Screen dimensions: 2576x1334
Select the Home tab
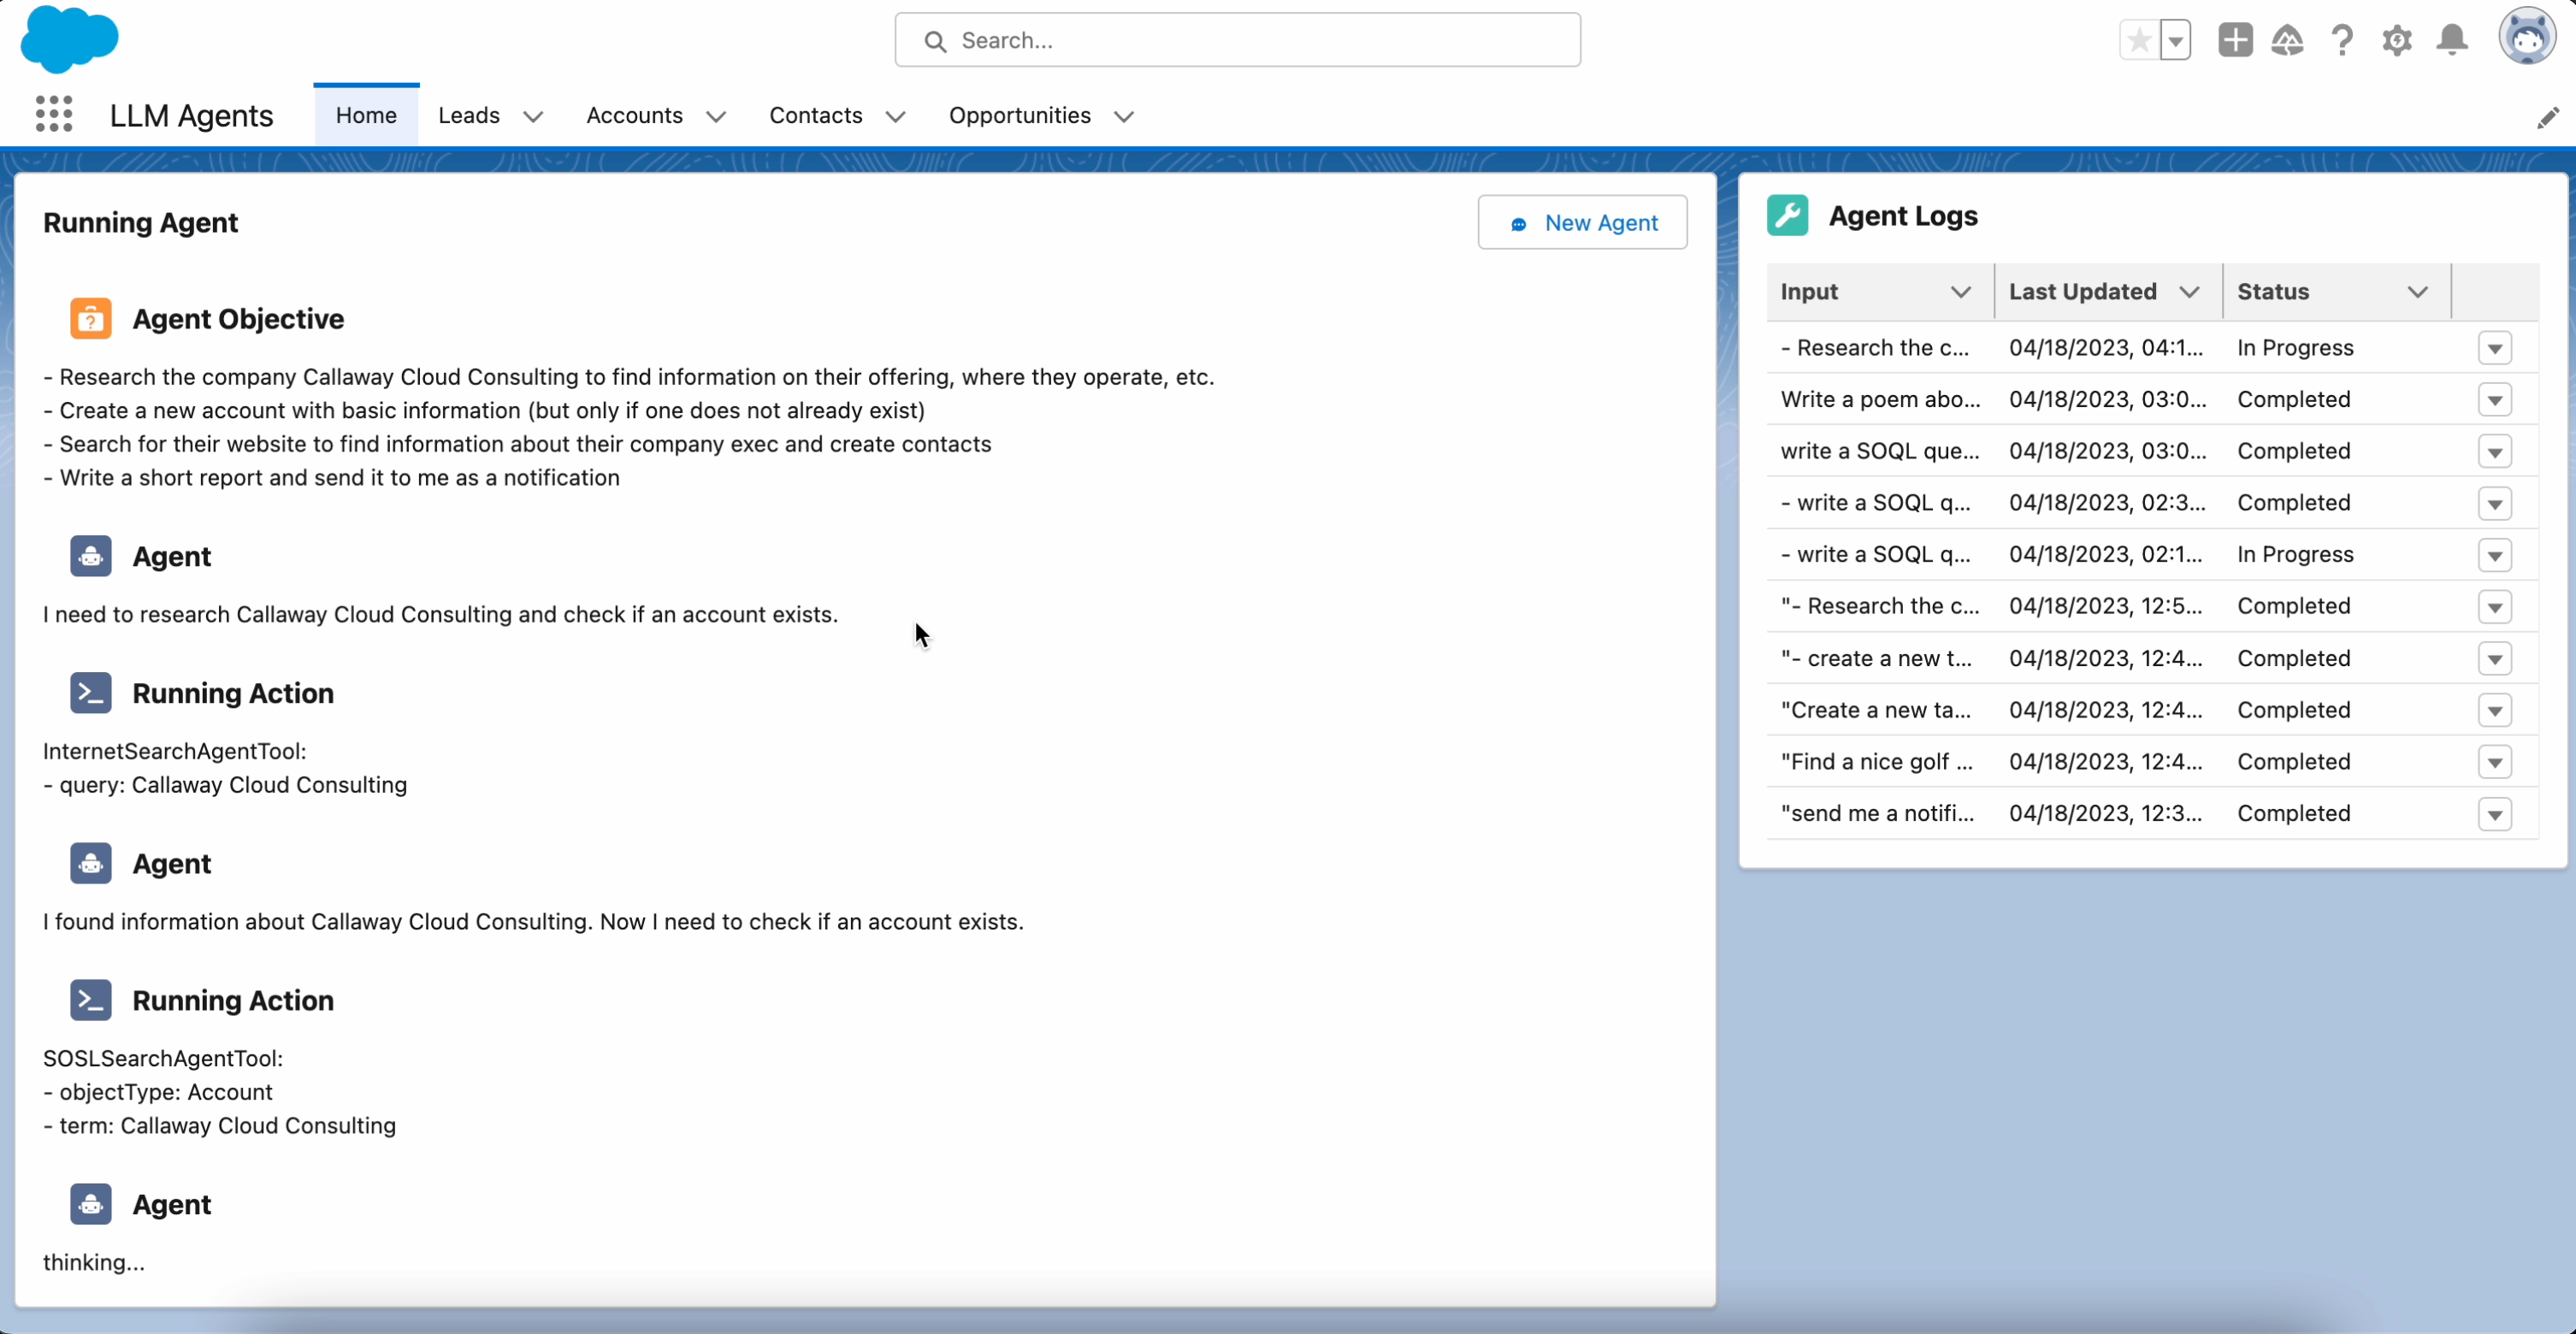366,114
